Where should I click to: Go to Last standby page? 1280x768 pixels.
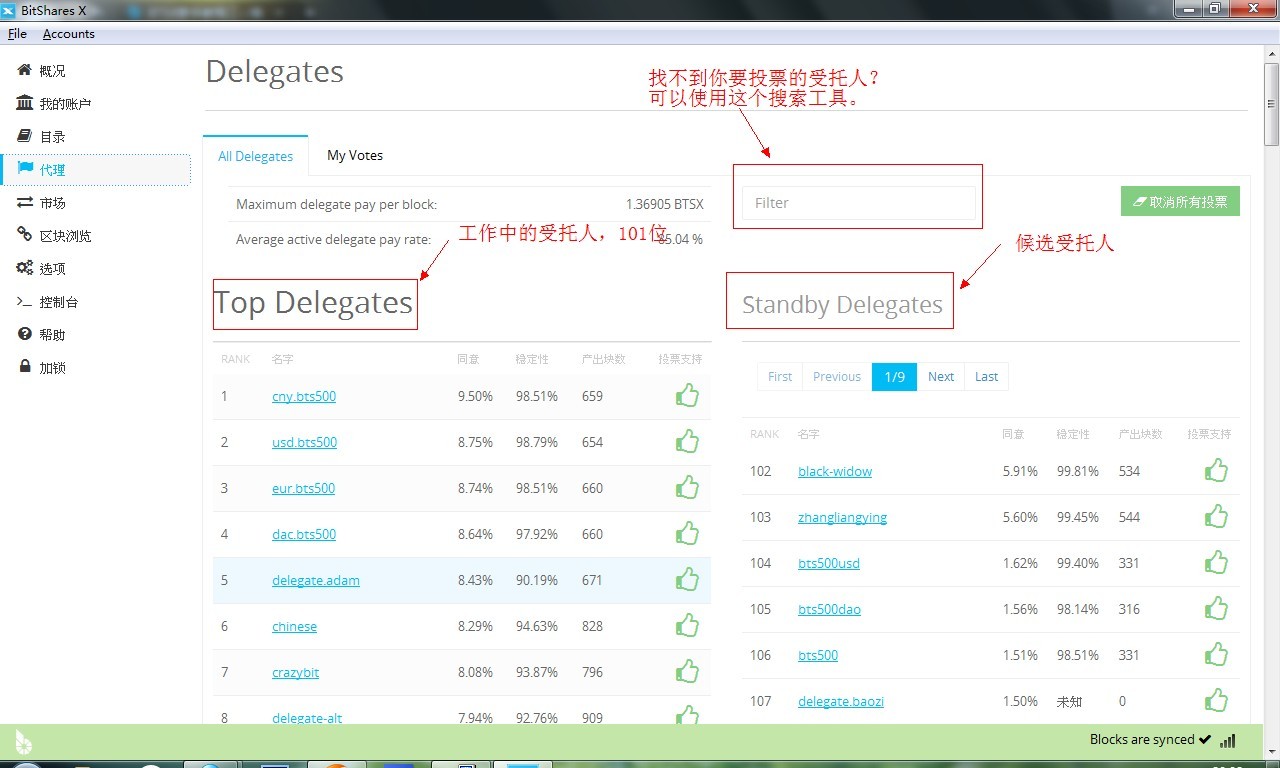(x=986, y=376)
